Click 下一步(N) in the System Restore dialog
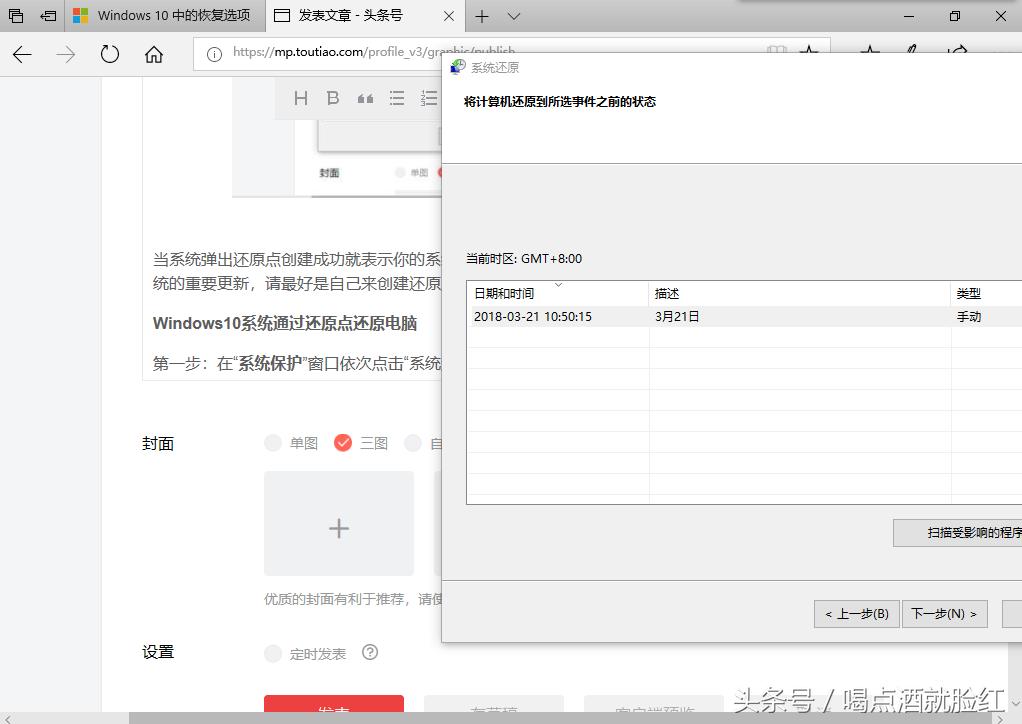 pyautogui.click(x=944, y=613)
